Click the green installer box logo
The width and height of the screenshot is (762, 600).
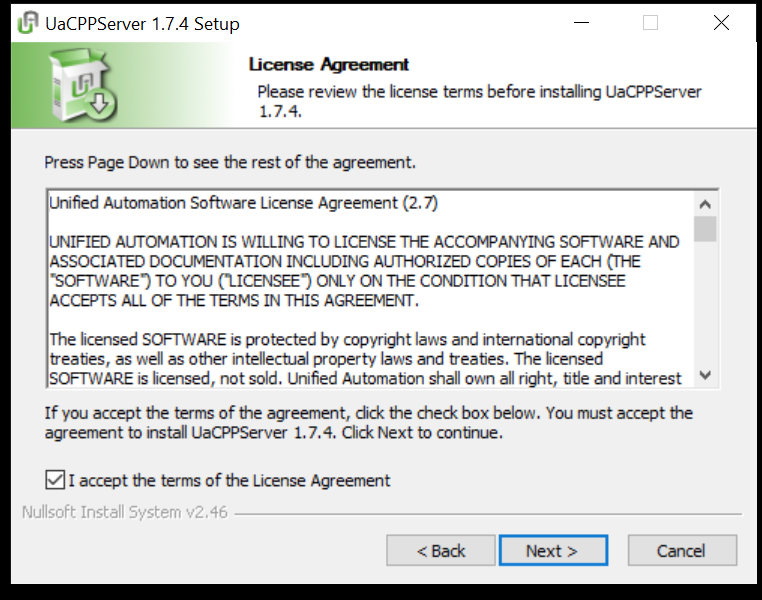point(84,85)
